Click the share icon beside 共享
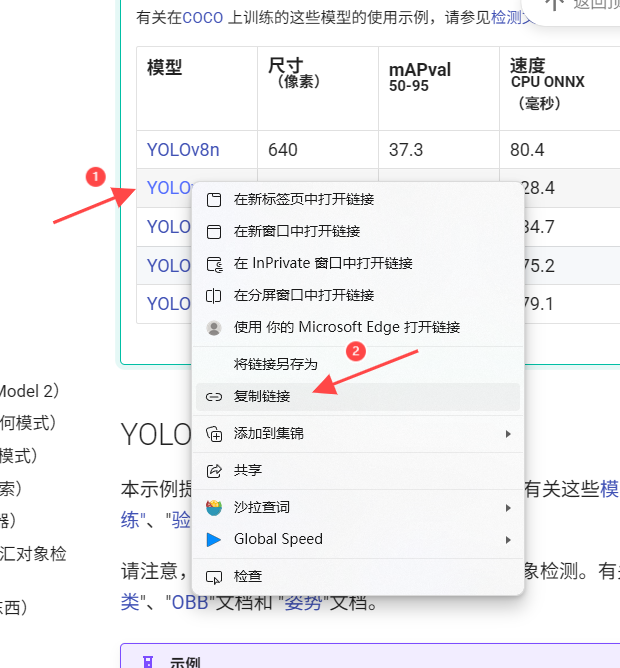This screenshot has height=668, width=620. click(214, 471)
